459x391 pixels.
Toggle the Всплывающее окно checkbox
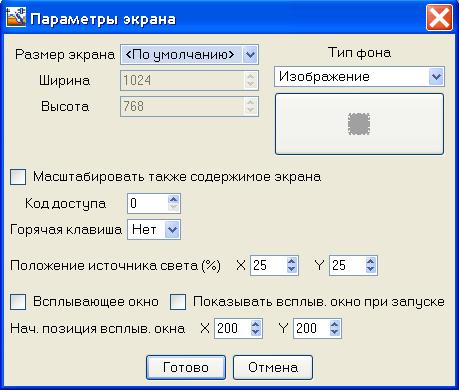tap(18, 302)
